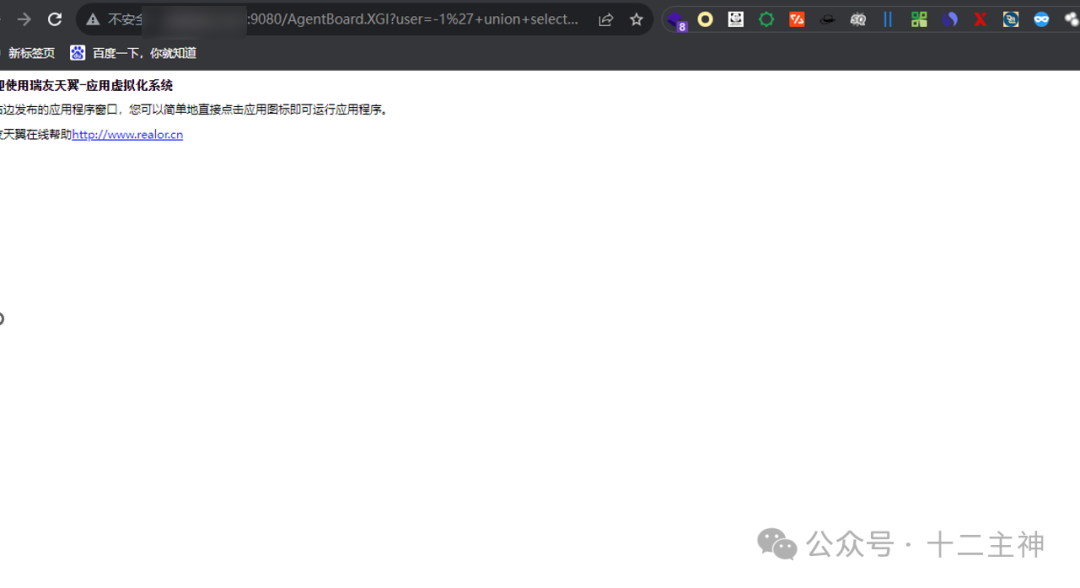Click the green gear-shaped extension icon

(x=767, y=19)
